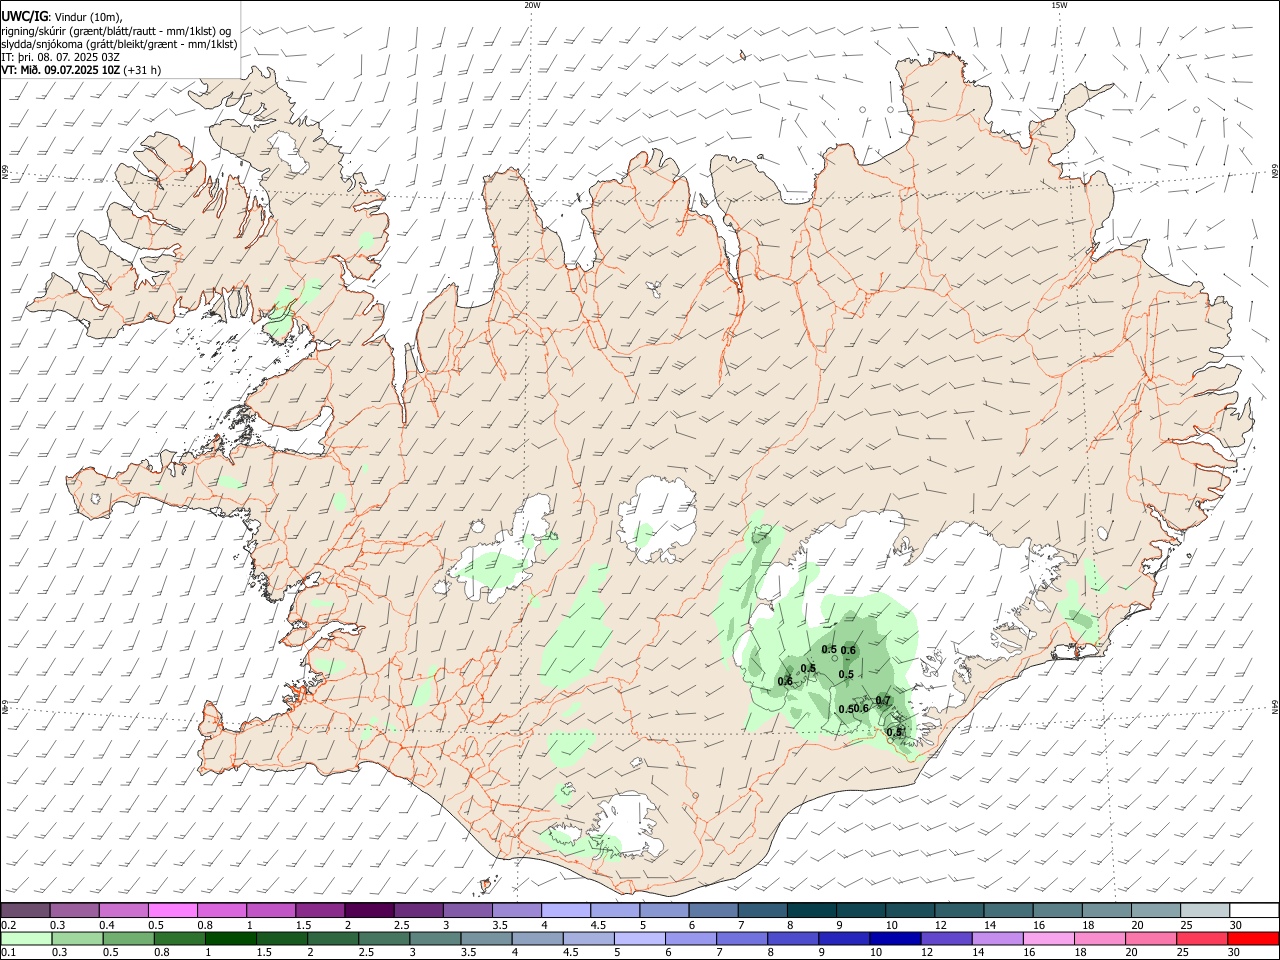Screen dimensions: 1280x960
Task: Pick the snow legend swatch between 0.4 and 0.5
Action: click(125, 911)
